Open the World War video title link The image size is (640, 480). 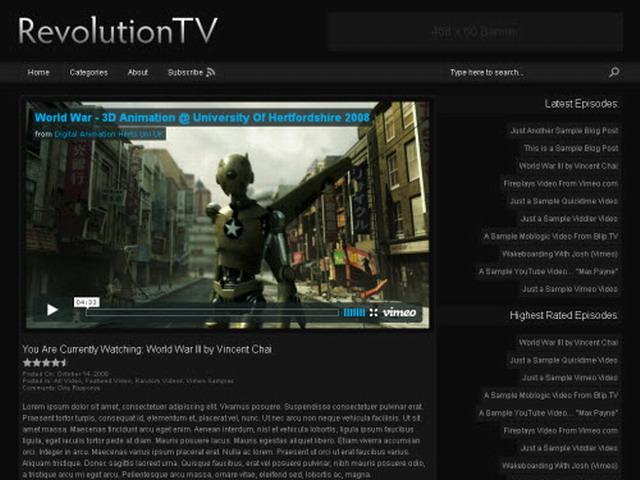click(x=202, y=118)
